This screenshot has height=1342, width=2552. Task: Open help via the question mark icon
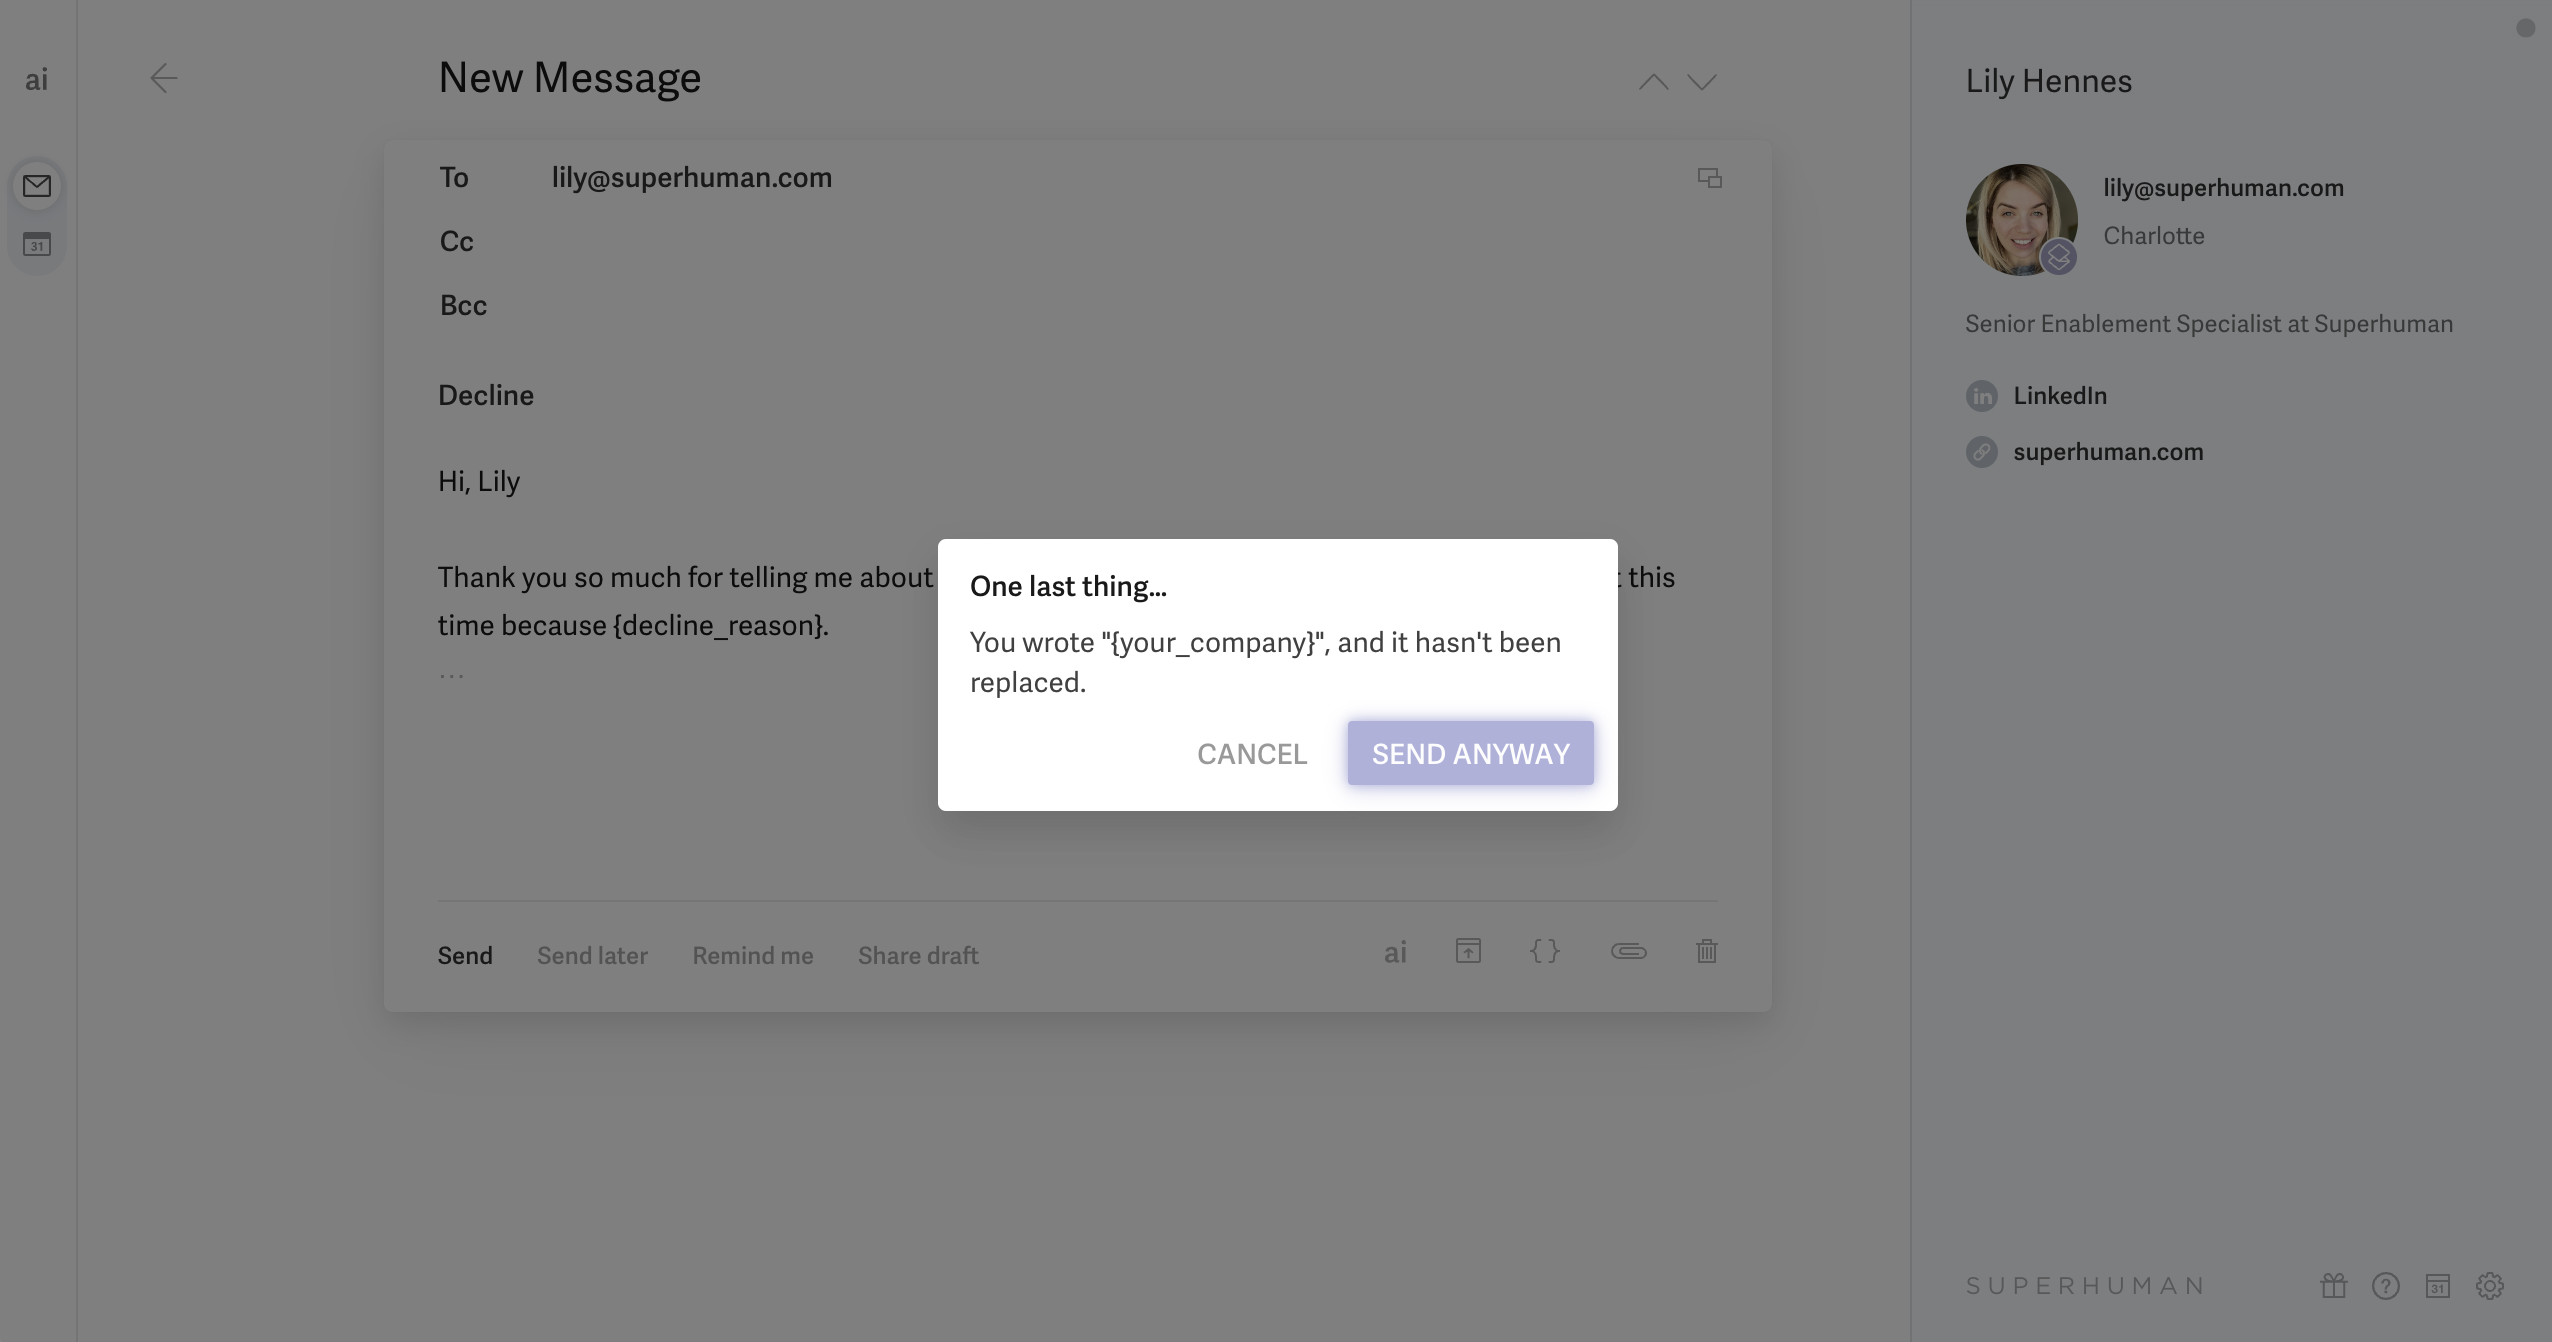pos(2387,1285)
